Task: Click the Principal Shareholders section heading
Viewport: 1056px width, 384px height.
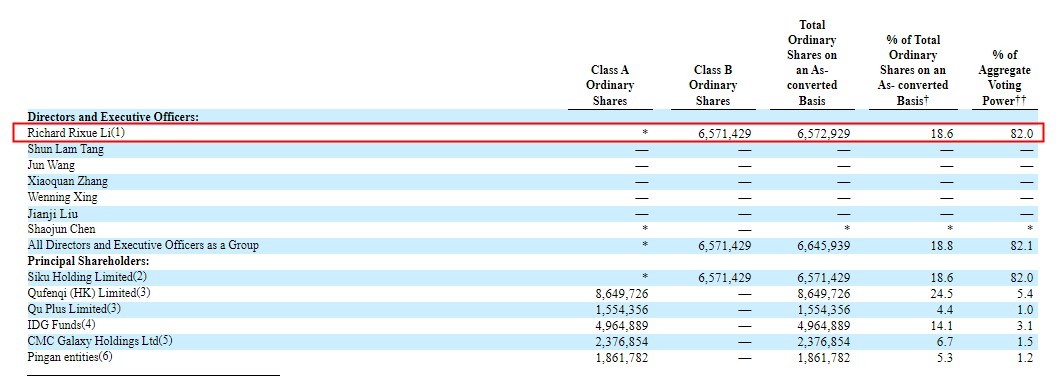Action: click(x=88, y=261)
